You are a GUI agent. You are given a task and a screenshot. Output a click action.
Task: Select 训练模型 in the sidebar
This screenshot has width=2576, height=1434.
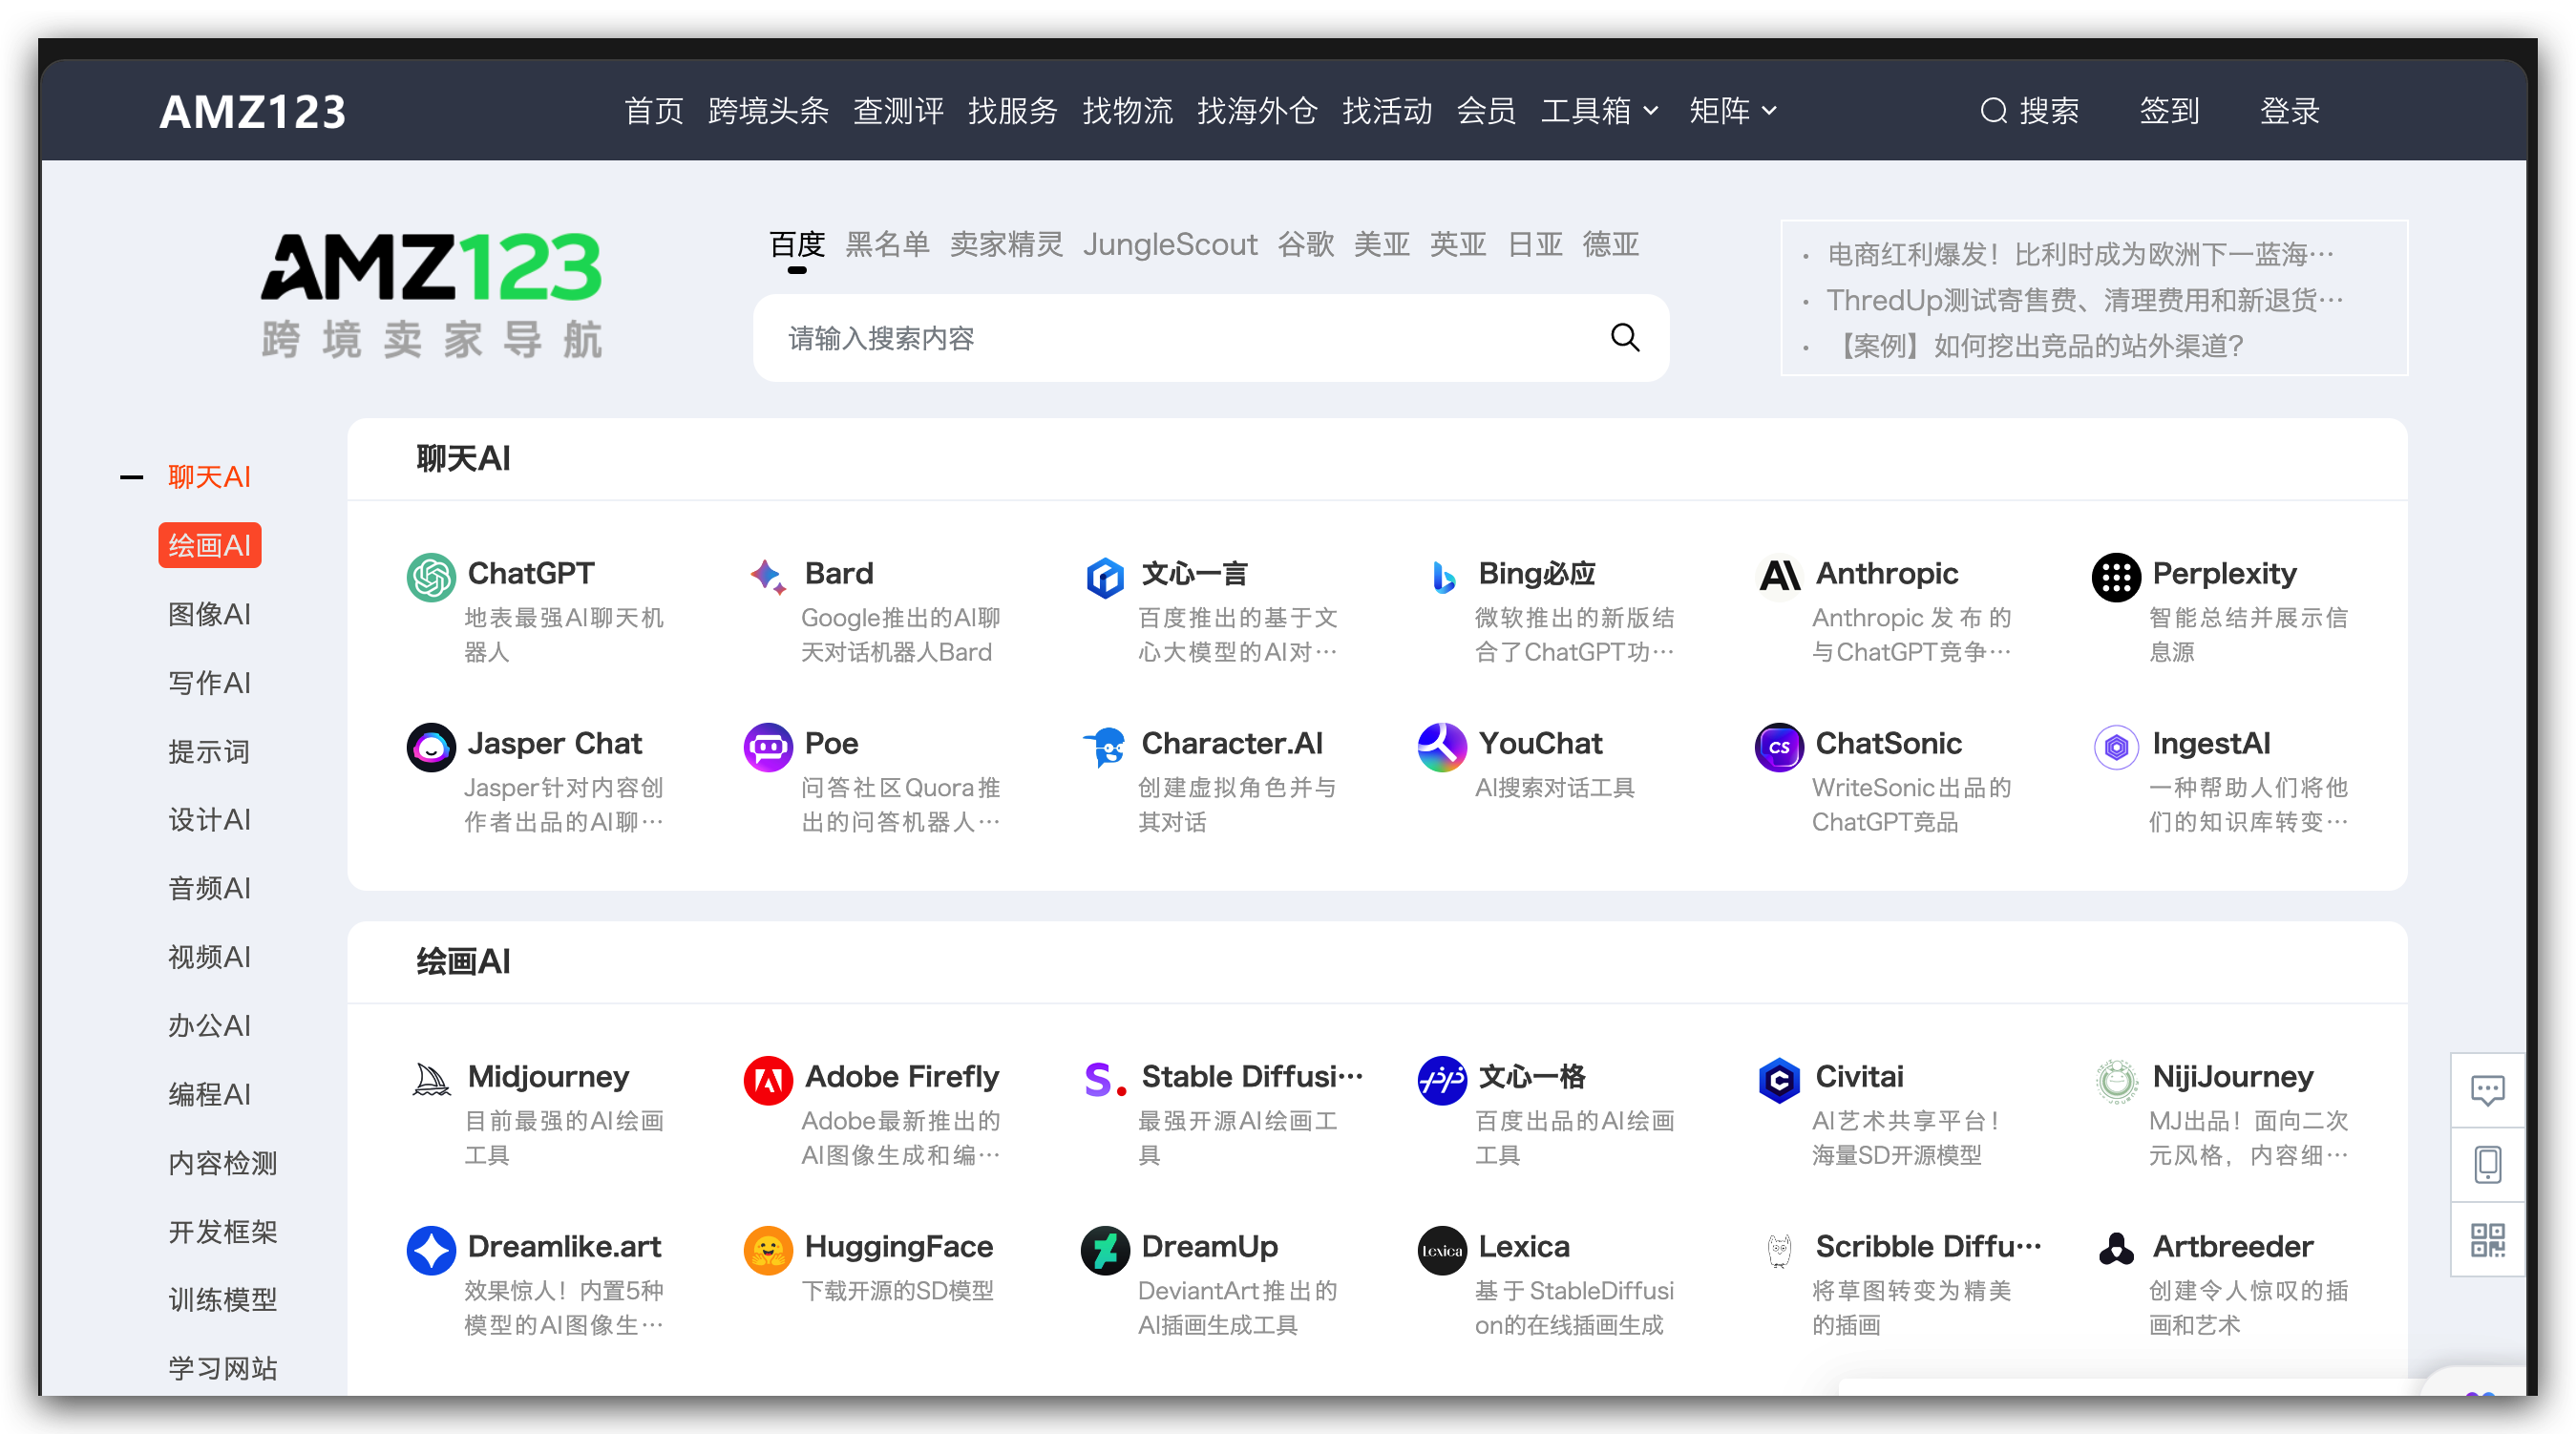[222, 1300]
